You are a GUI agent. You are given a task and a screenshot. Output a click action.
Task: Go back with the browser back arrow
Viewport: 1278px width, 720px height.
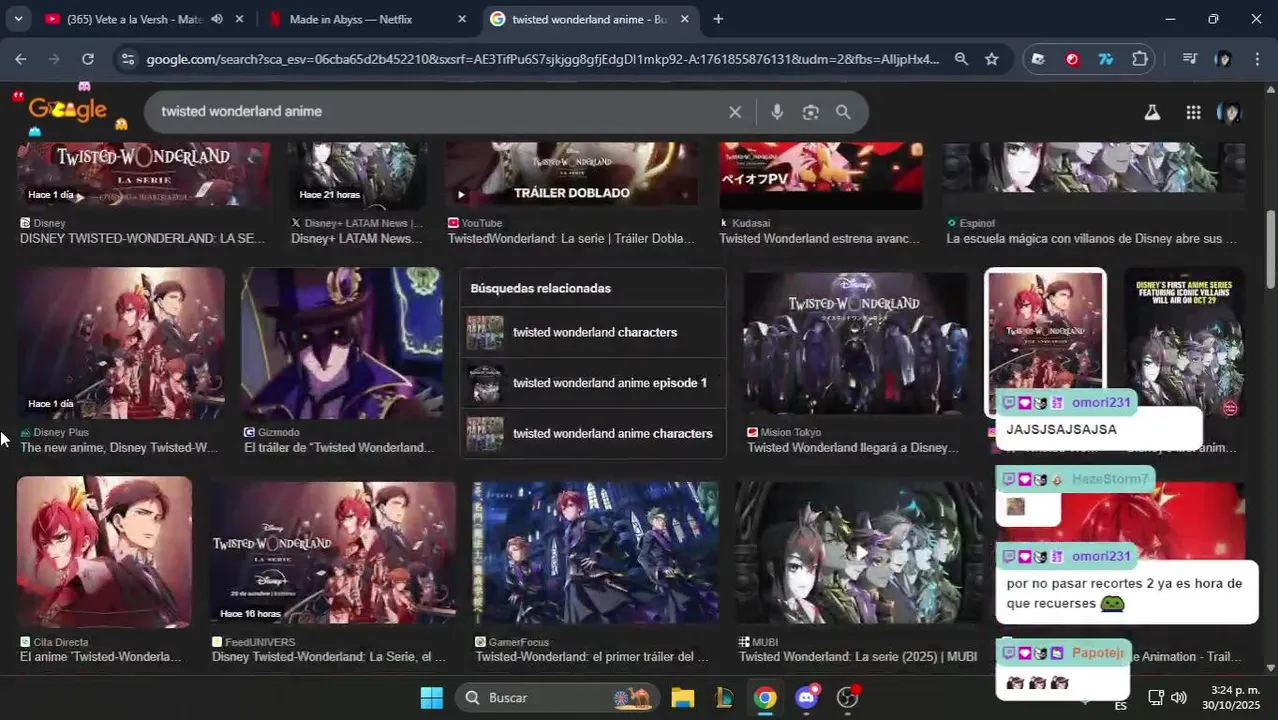(x=20, y=59)
